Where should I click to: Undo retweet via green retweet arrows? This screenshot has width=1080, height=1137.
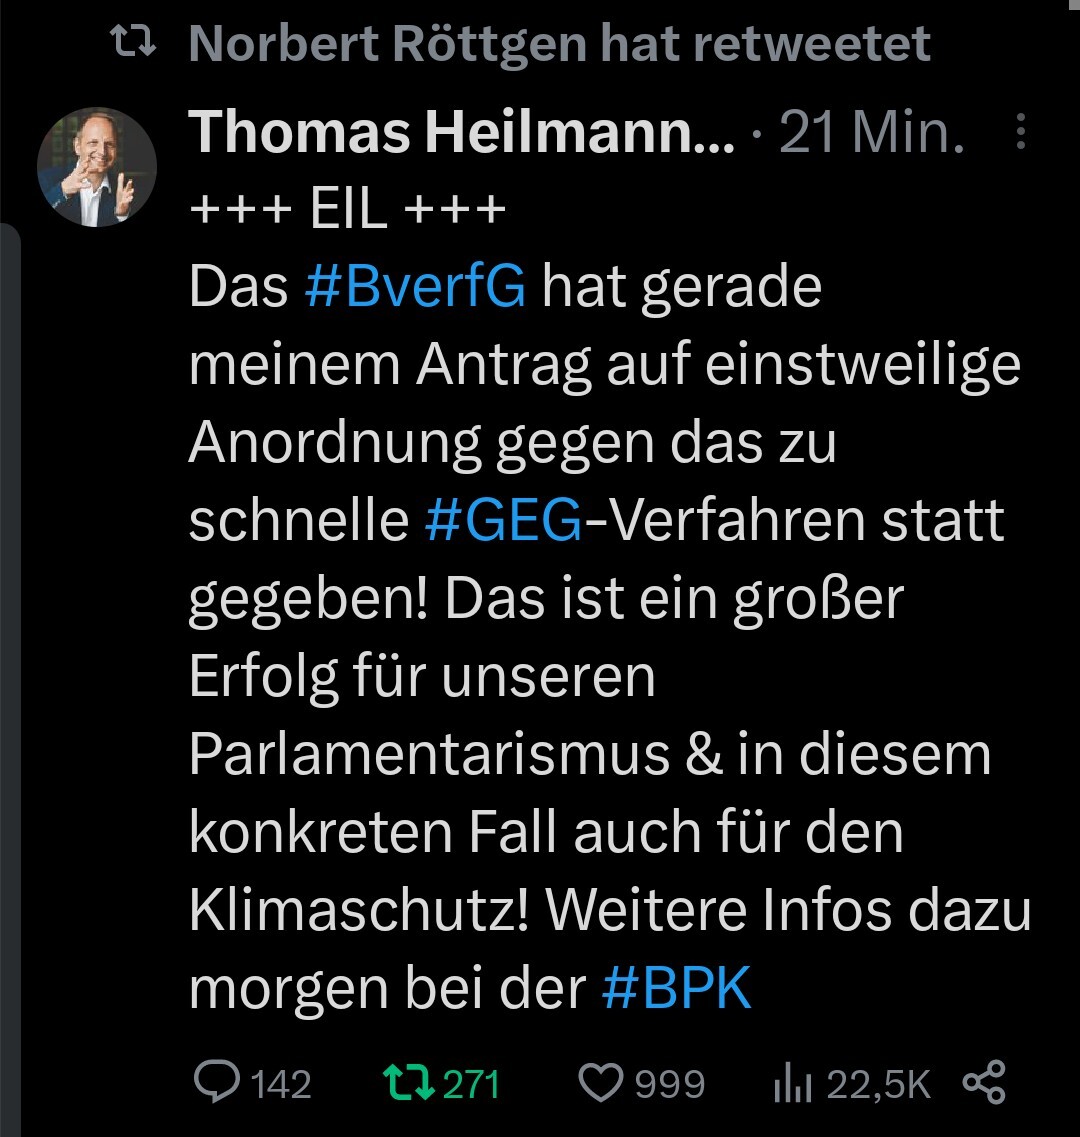[408, 1083]
